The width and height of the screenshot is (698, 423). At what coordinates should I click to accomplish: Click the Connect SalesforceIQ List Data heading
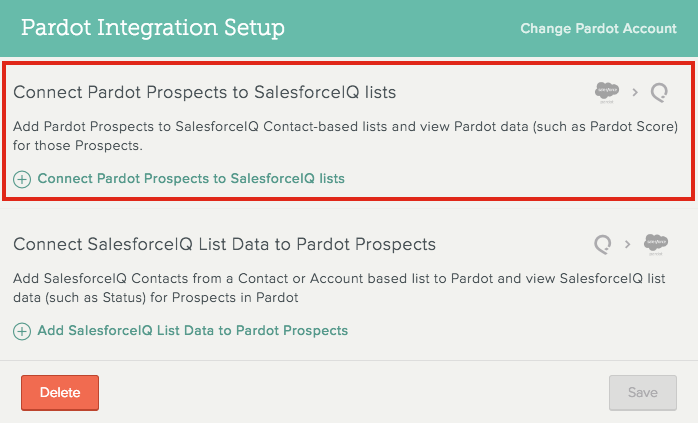pos(224,244)
